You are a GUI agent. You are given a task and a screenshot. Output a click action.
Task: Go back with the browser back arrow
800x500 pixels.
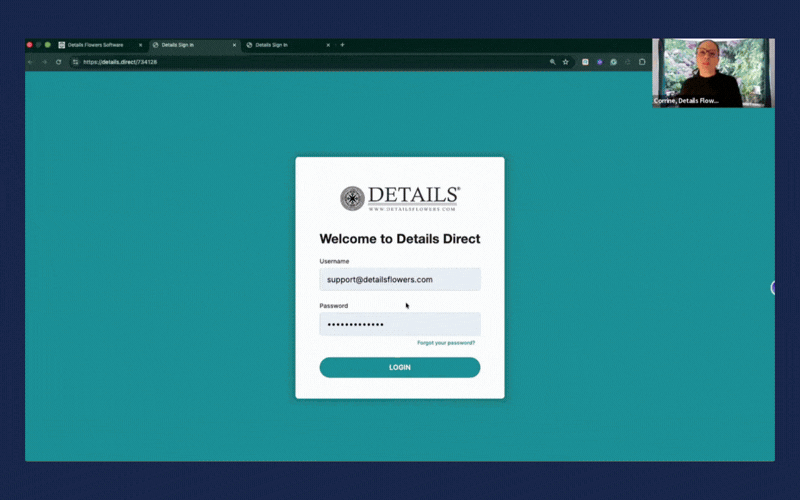[x=30, y=62]
